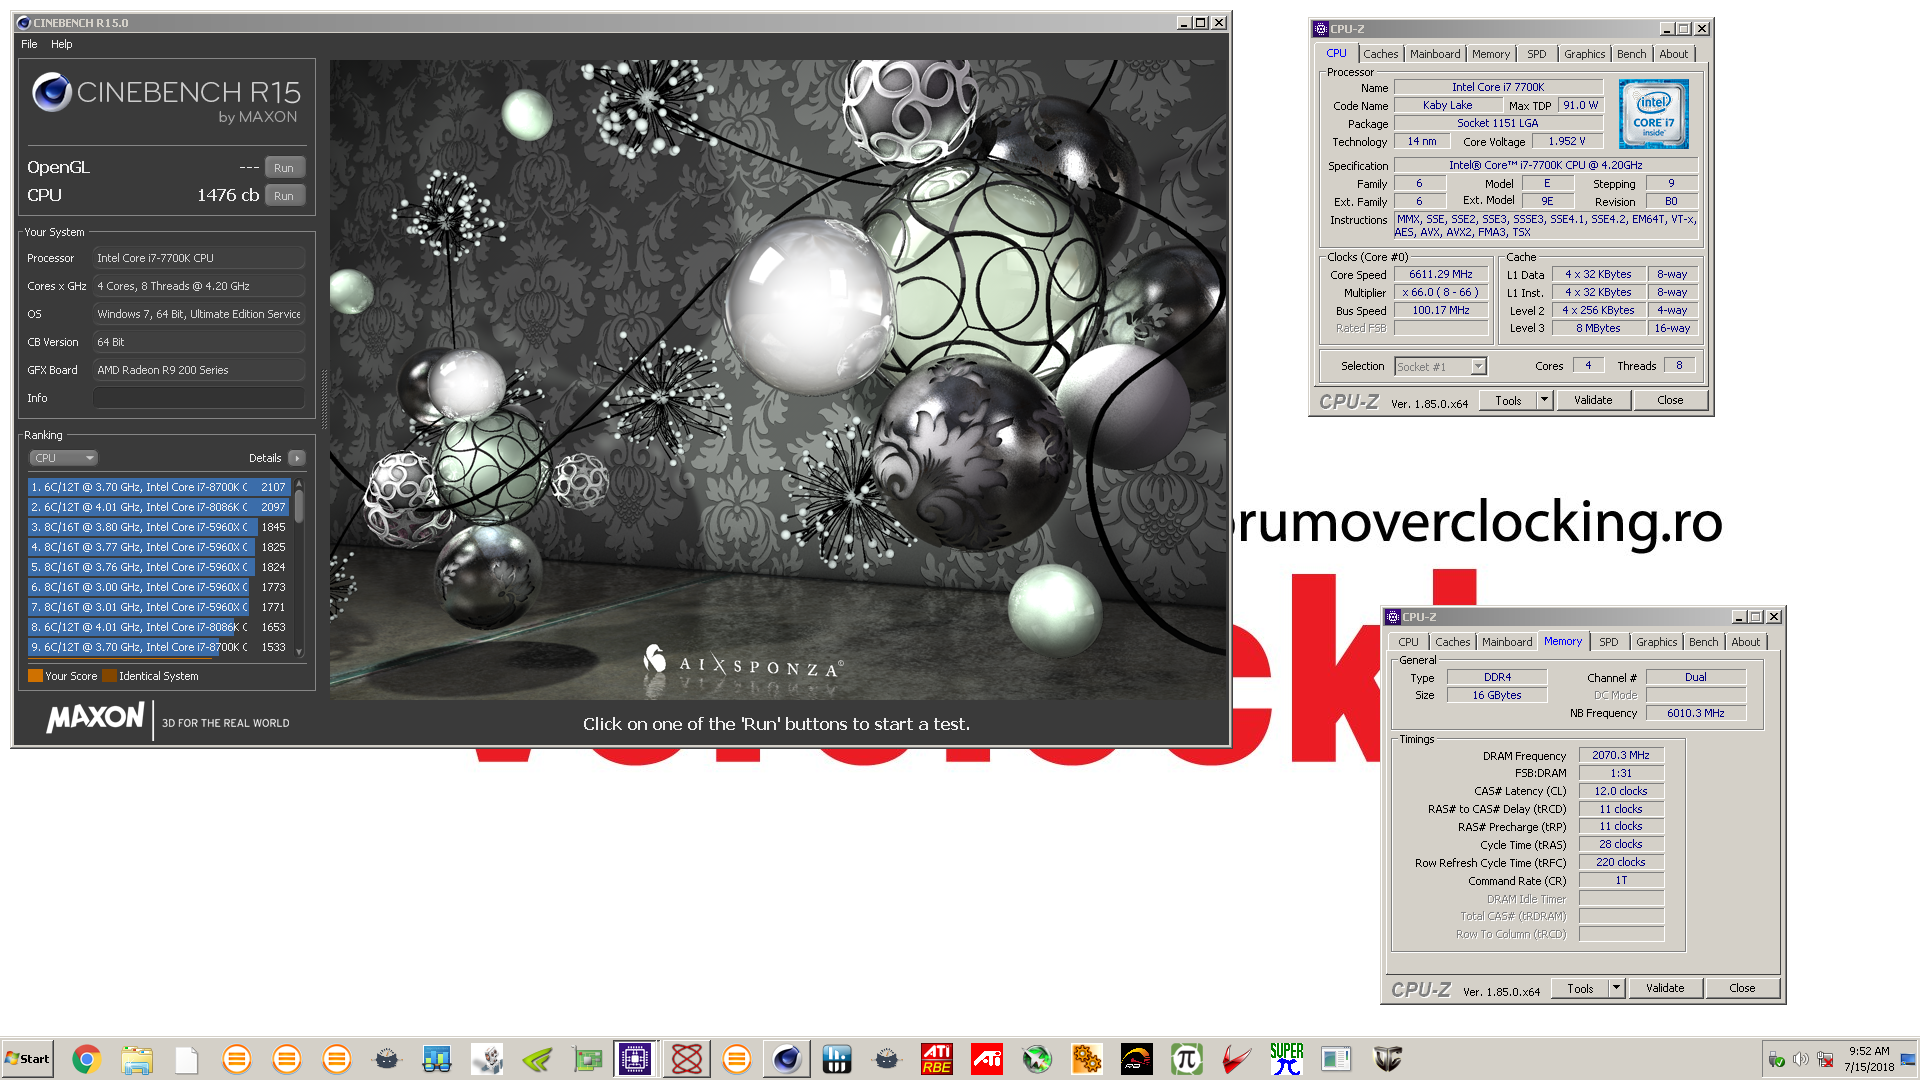
Task: Click Close in lower CPU-Z window
Action: tap(1742, 988)
